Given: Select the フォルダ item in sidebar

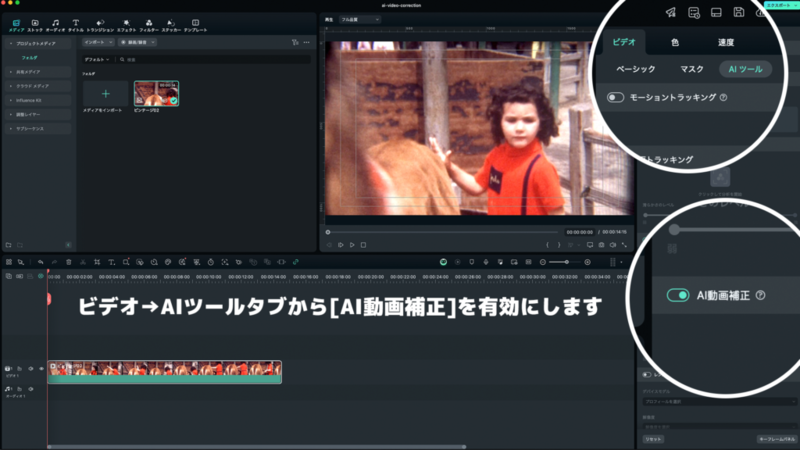Looking at the screenshot, I should coord(29,58).
